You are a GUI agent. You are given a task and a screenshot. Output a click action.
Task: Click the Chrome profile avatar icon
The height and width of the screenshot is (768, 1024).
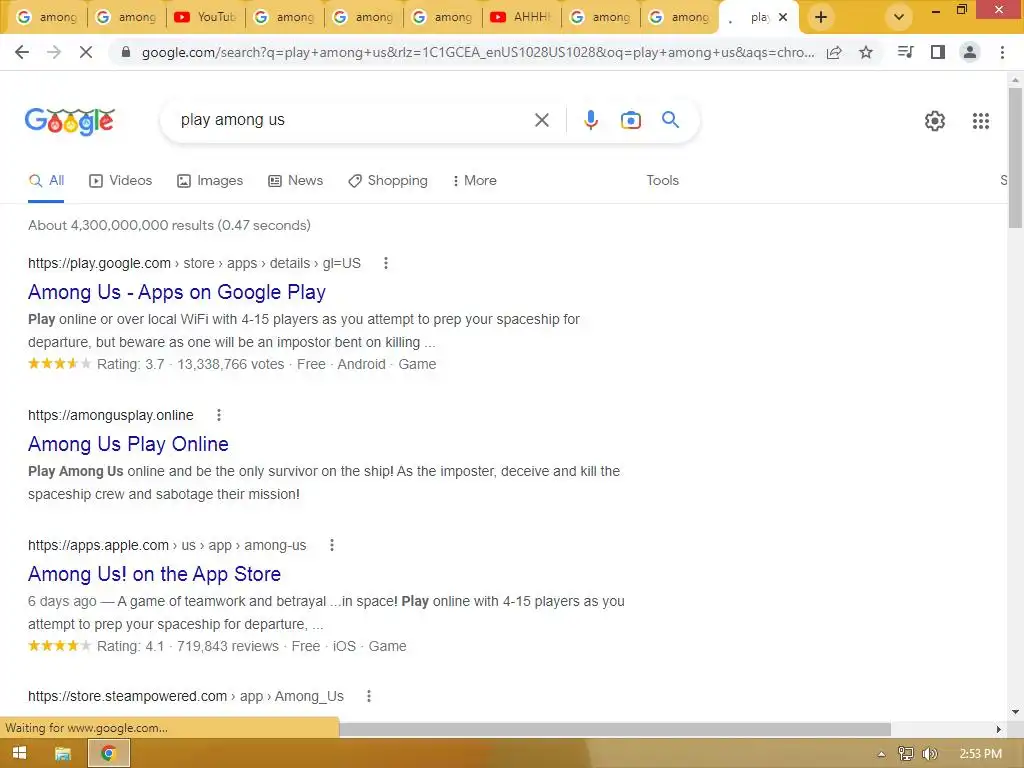pyautogui.click(x=970, y=52)
